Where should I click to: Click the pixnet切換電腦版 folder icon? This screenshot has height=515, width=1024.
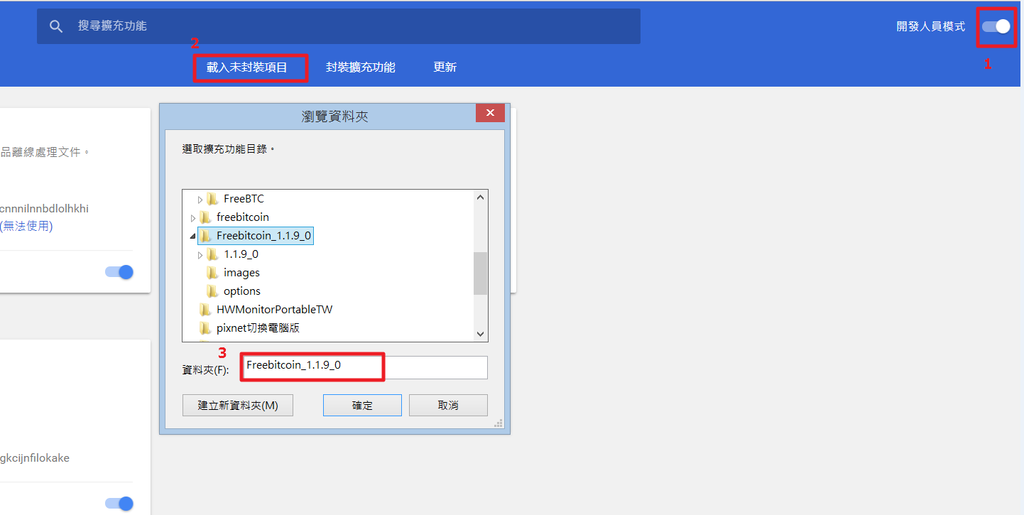204,328
